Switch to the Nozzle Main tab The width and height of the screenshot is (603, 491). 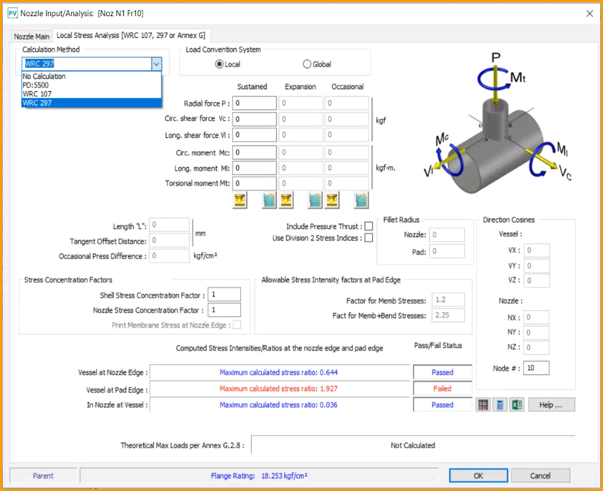pyautogui.click(x=31, y=36)
